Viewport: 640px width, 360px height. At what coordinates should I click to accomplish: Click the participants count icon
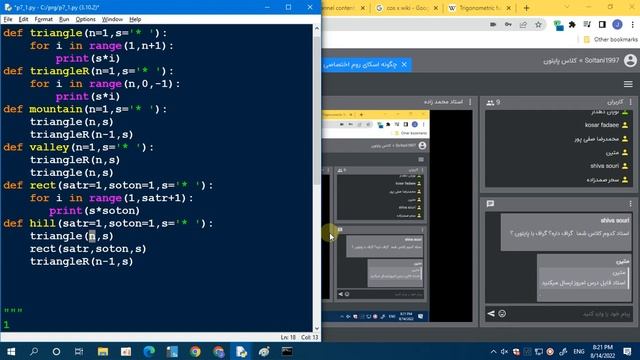click(490, 102)
